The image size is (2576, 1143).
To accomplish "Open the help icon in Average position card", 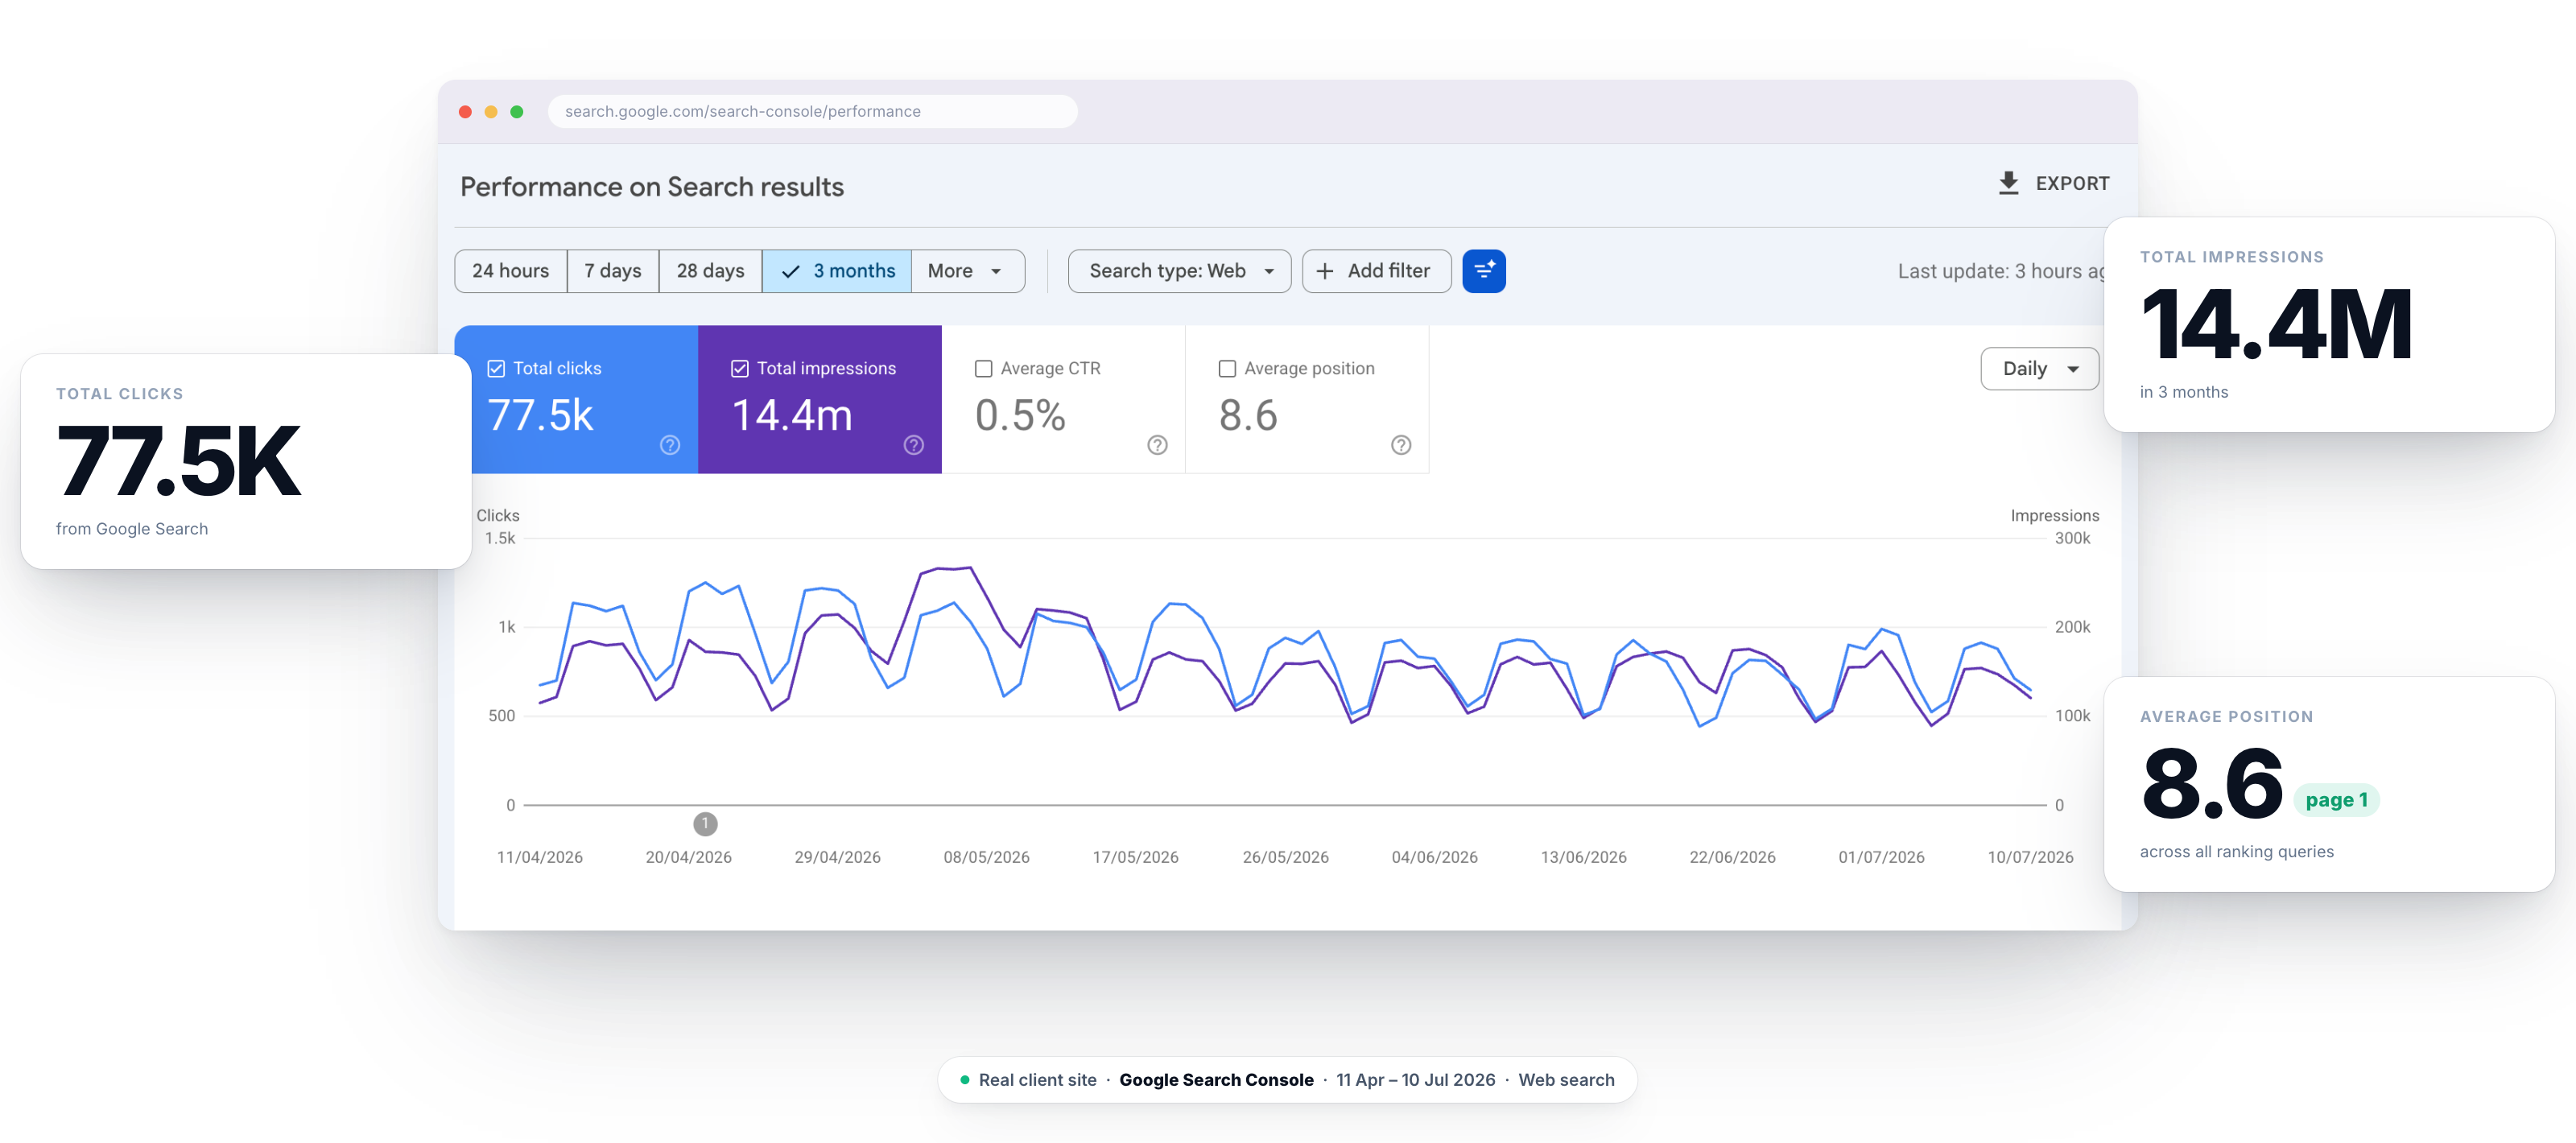I will click(x=1401, y=445).
